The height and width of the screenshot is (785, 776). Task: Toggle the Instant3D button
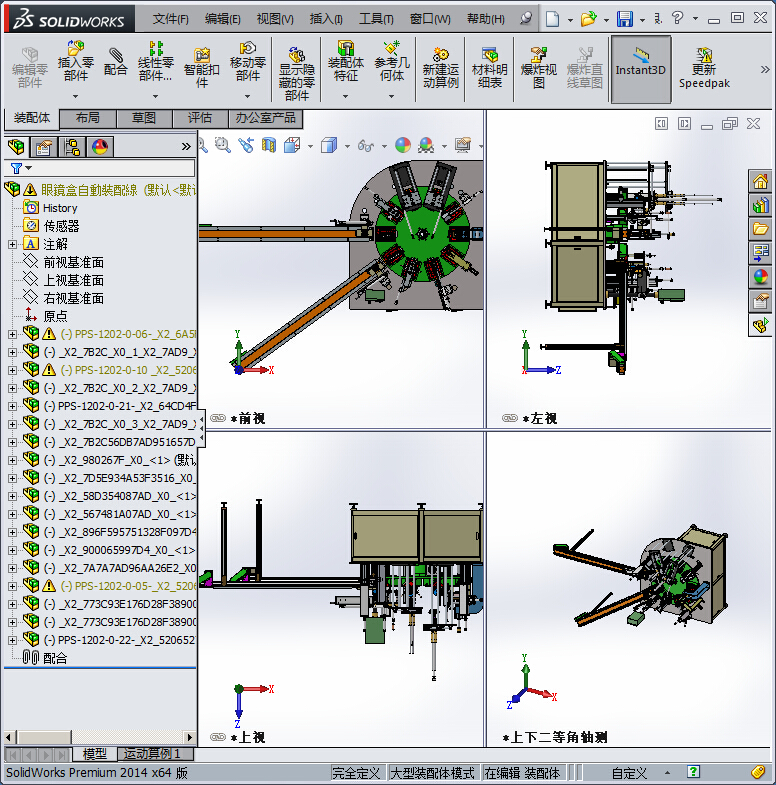[x=640, y=69]
